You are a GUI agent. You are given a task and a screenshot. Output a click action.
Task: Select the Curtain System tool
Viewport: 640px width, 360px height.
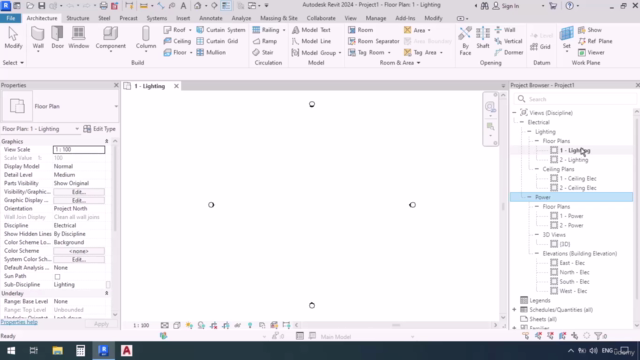click(221, 30)
